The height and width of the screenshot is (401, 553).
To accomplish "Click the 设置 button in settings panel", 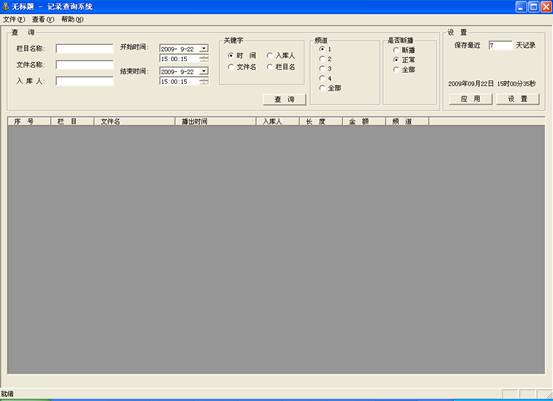I will pos(518,99).
